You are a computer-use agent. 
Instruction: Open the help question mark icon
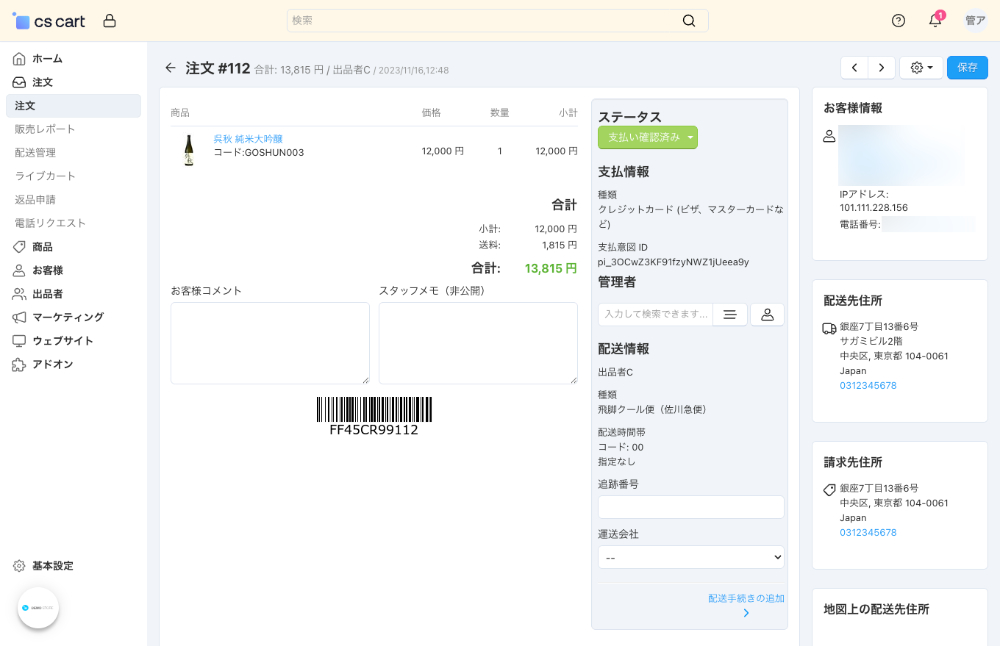(x=898, y=21)
